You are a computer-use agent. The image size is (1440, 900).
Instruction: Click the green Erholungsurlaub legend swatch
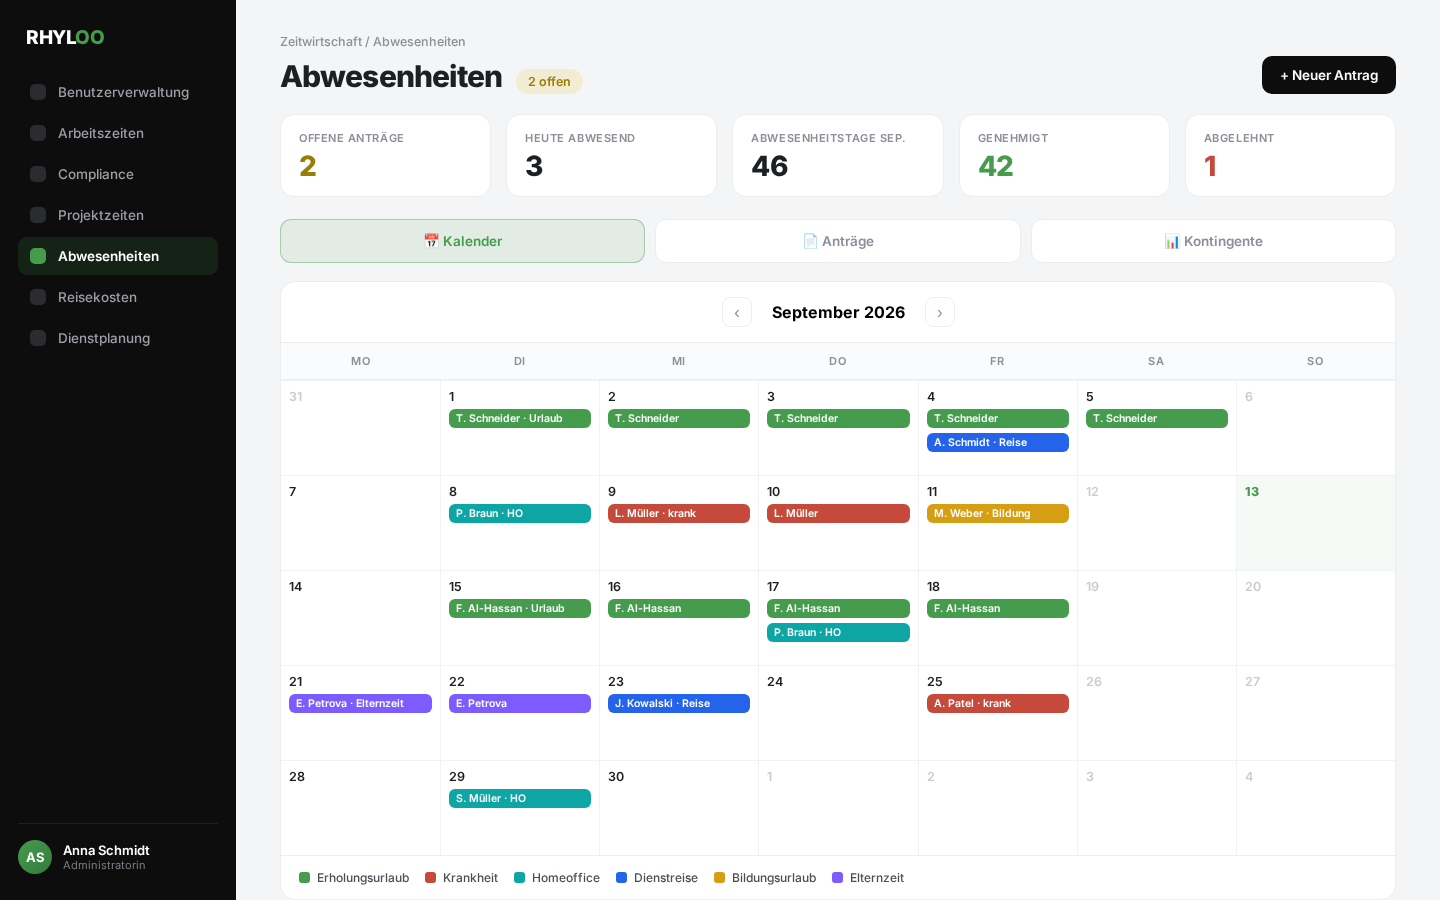click(x=305, y=878)
